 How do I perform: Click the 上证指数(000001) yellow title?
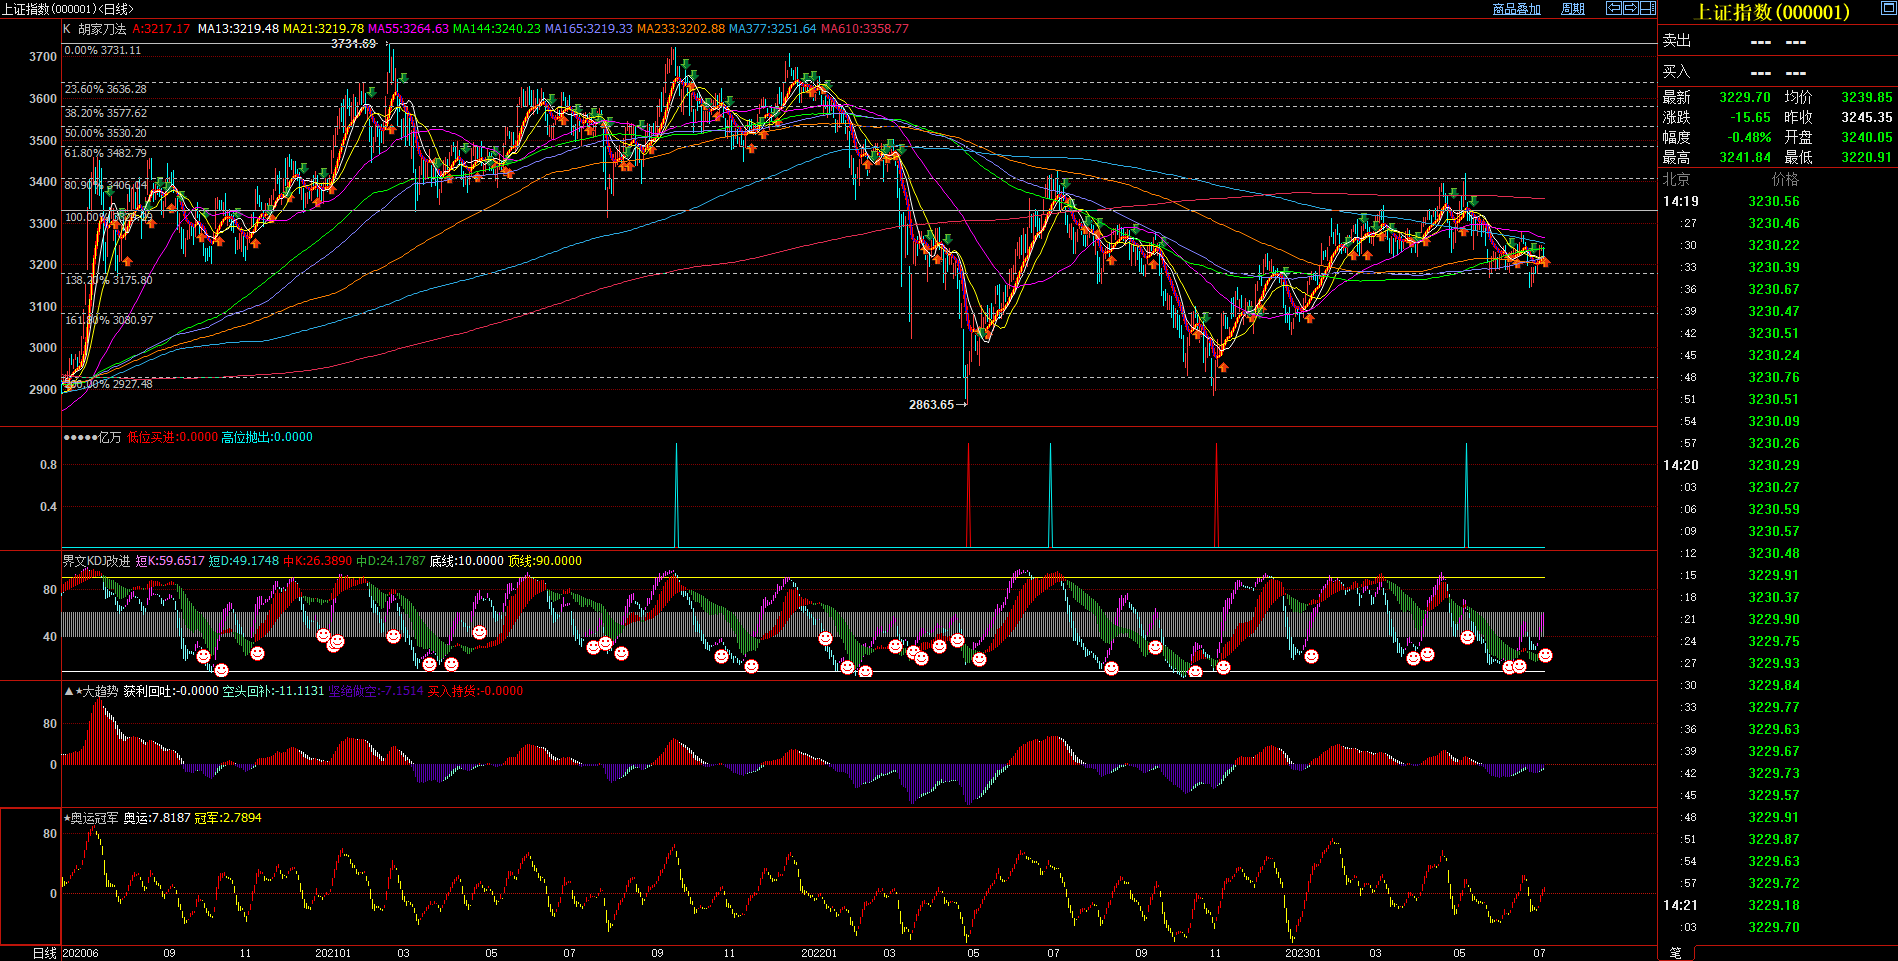point(1772,12)
